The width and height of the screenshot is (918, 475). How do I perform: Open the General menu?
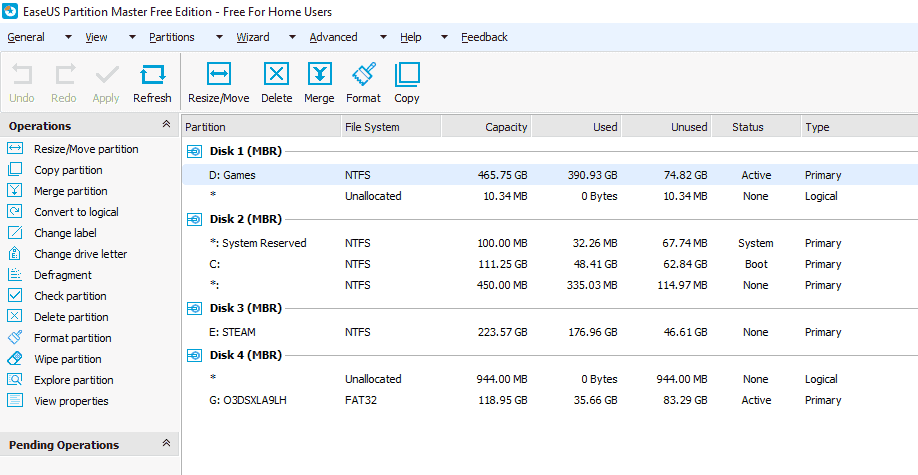click(x=26, y=37)
